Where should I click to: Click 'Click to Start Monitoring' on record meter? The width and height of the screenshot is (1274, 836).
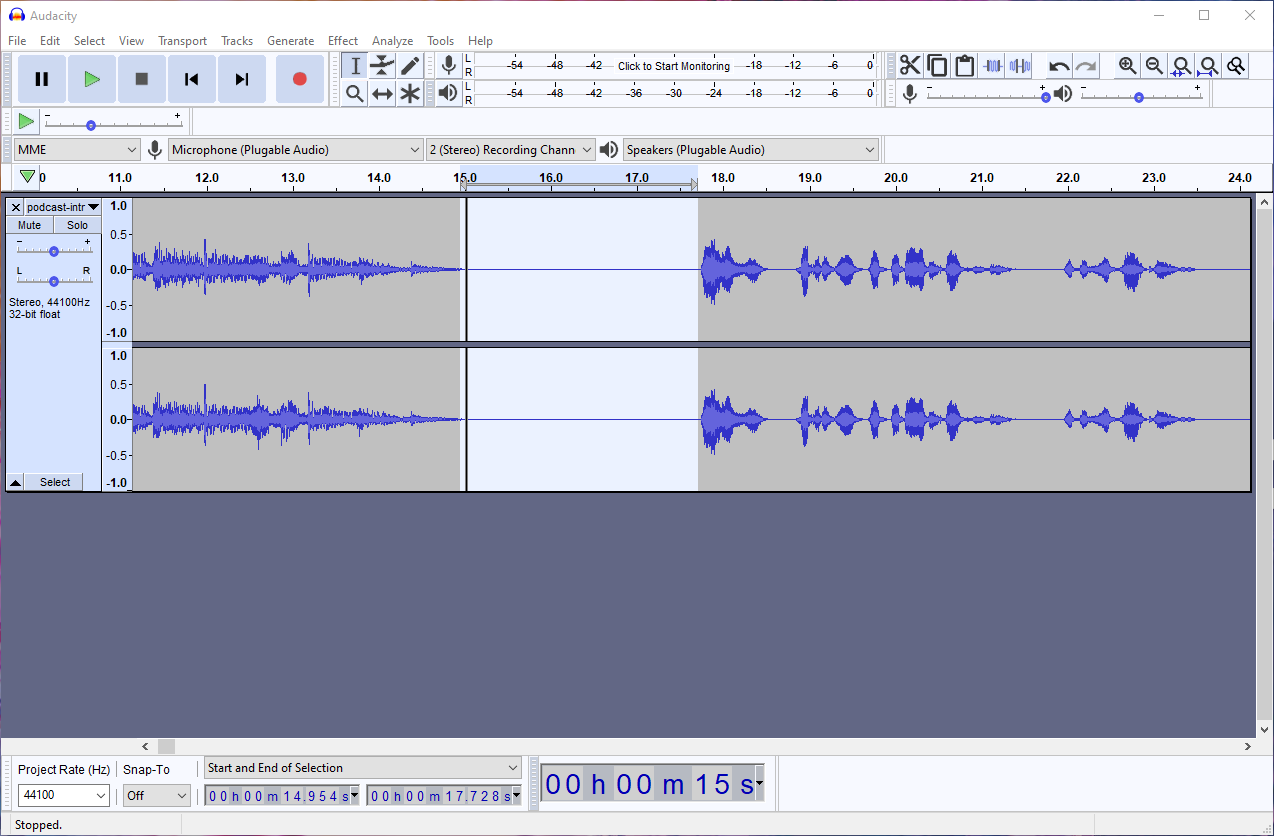tap(674, 66)
